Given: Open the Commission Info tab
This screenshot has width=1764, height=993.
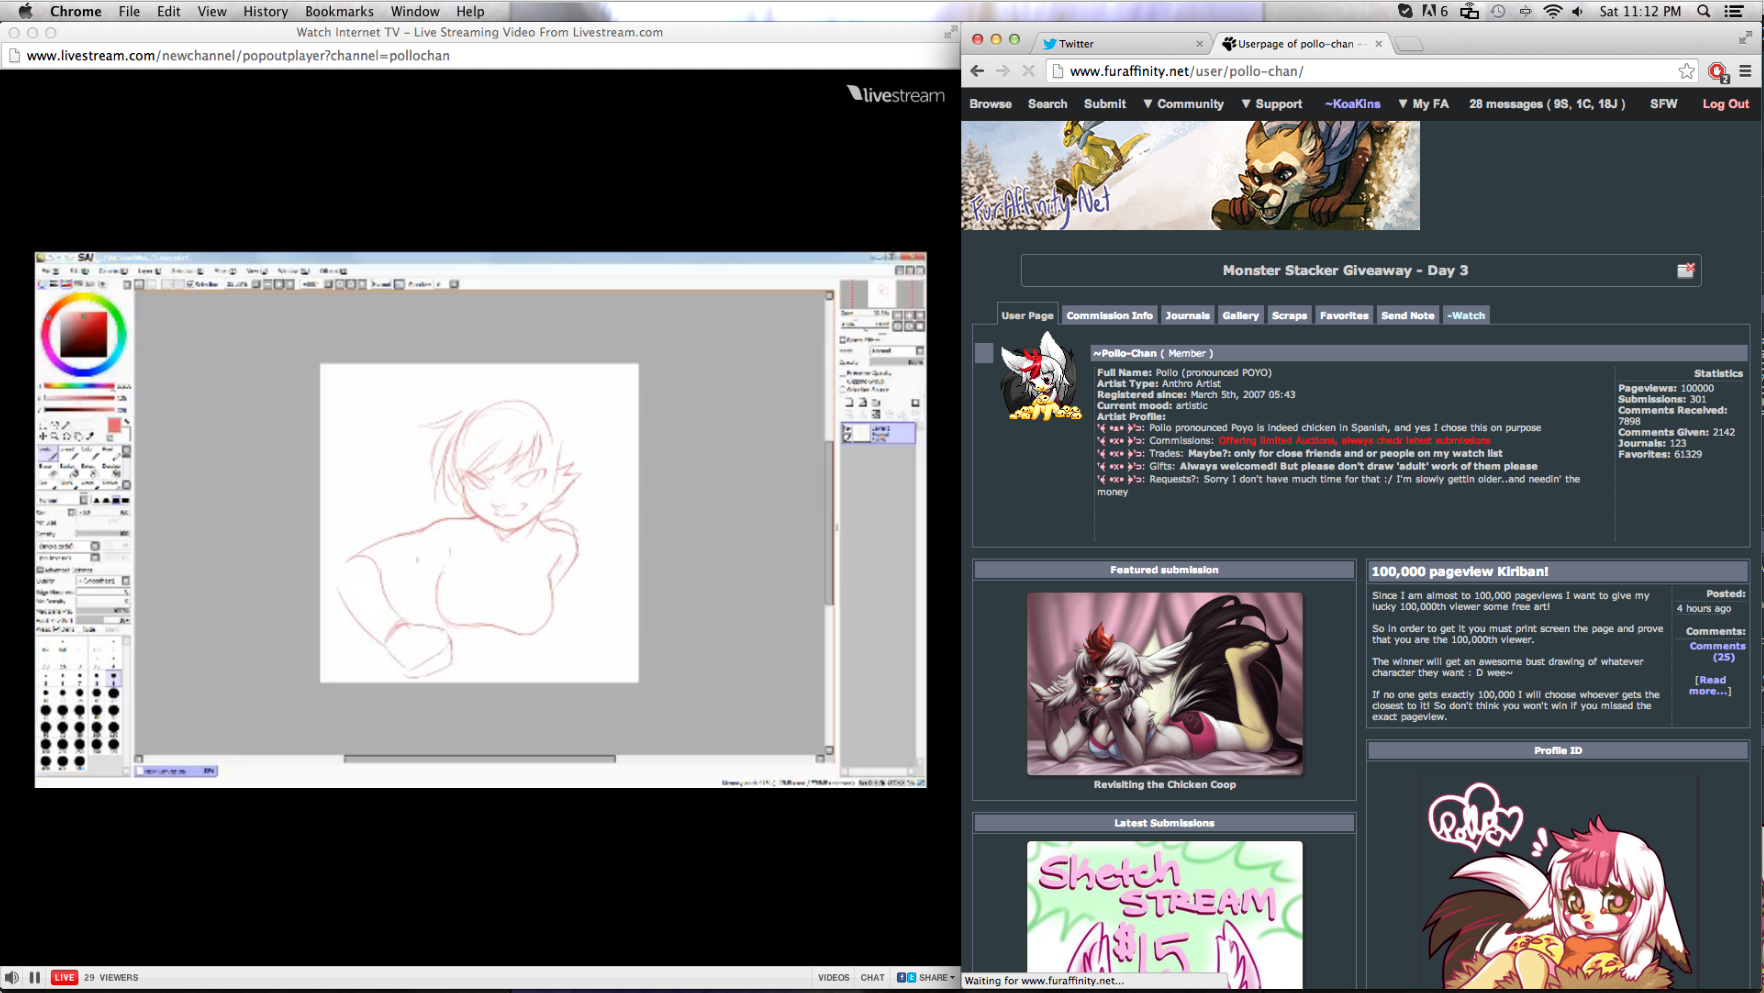Looking at the screenshot, I should point(1109,315).
